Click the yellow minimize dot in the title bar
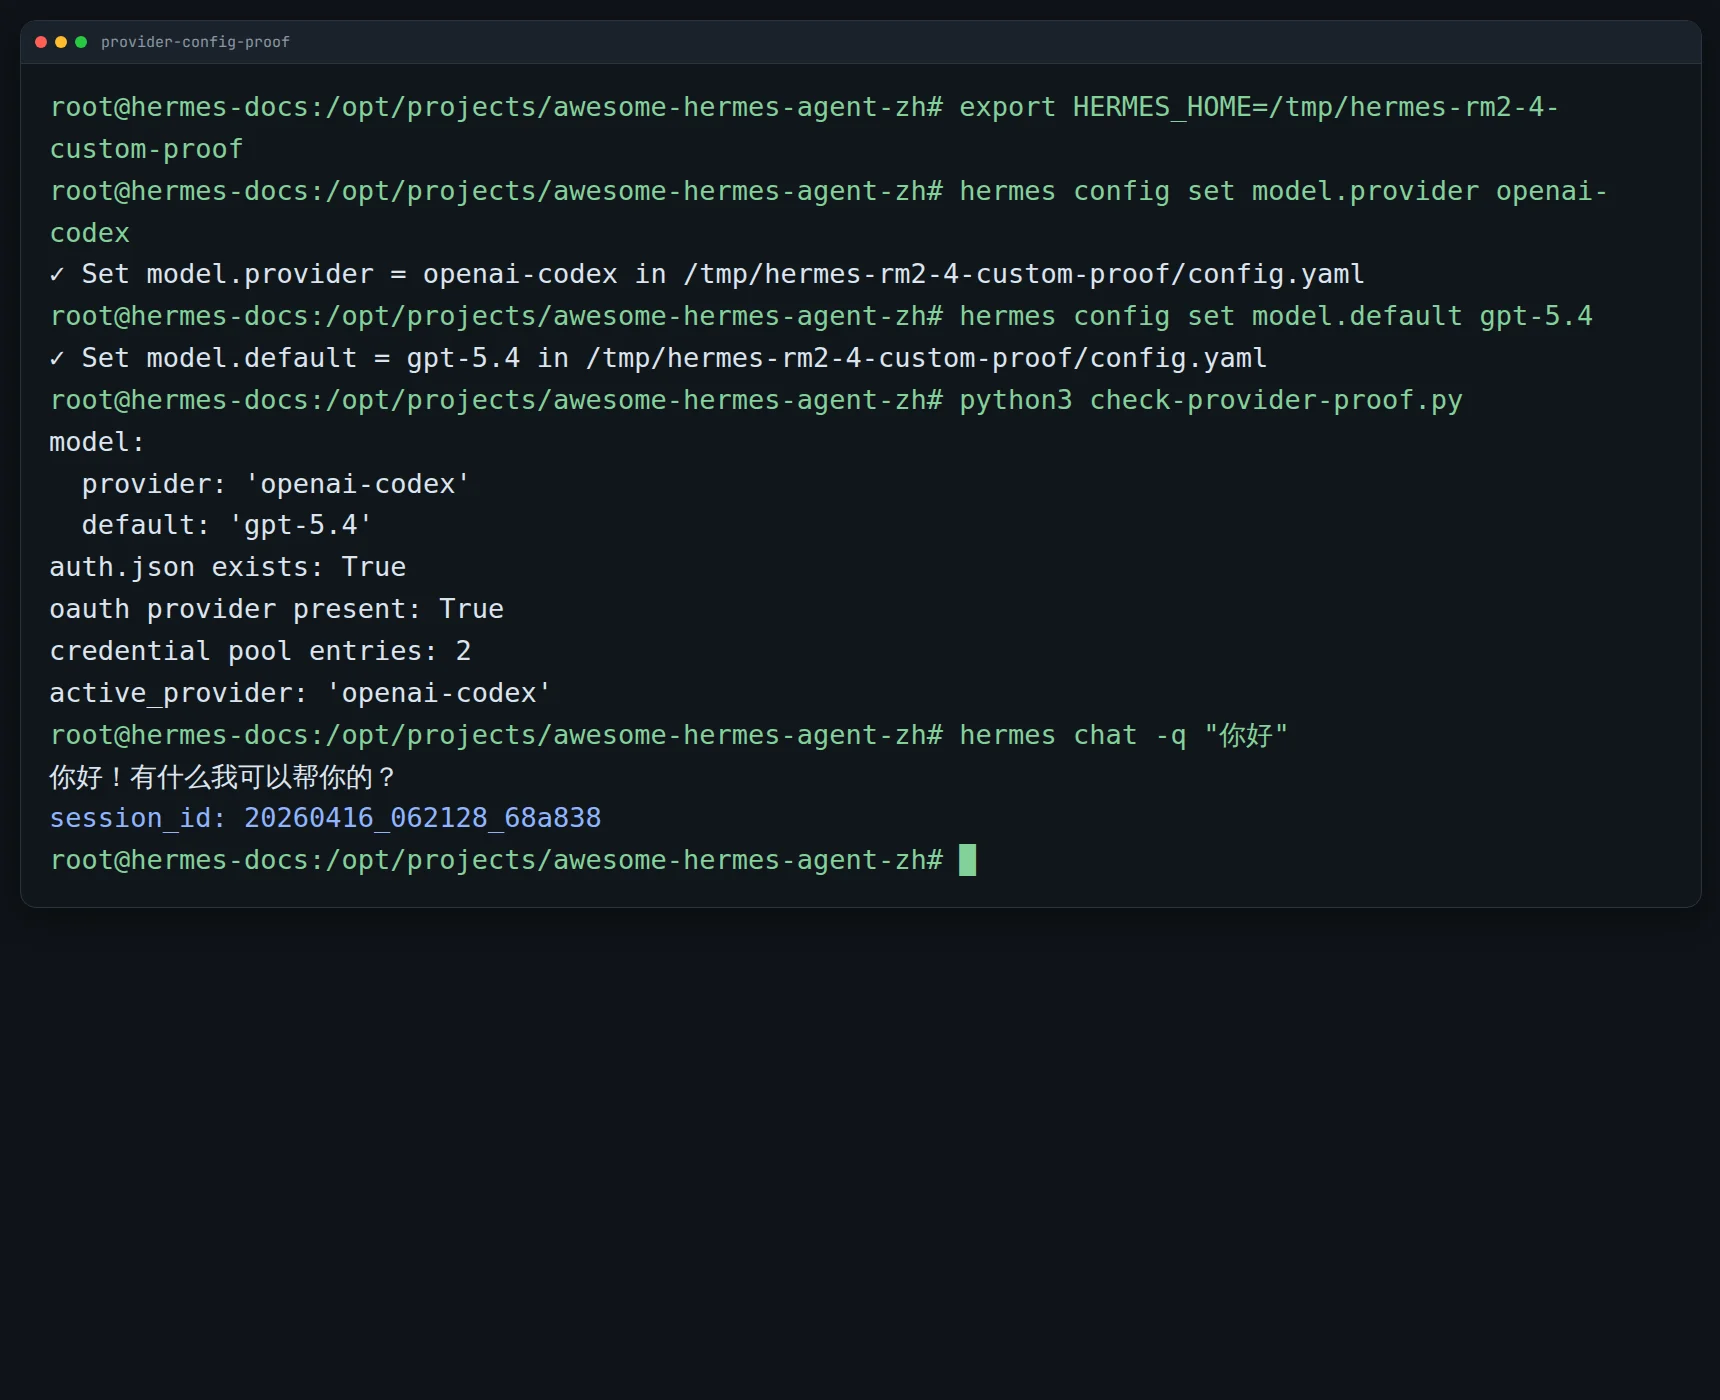Viewport: 1720px width, 1400px height. [61, 42]
